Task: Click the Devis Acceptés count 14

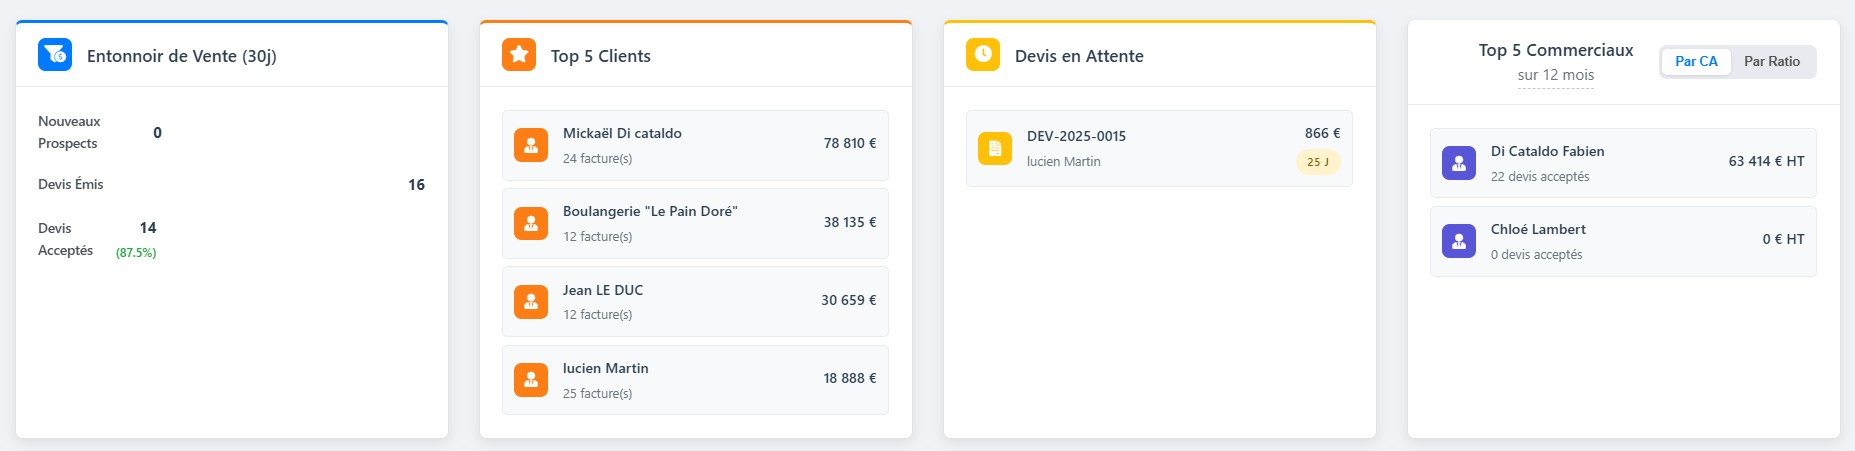Action: tap(148, 228)
